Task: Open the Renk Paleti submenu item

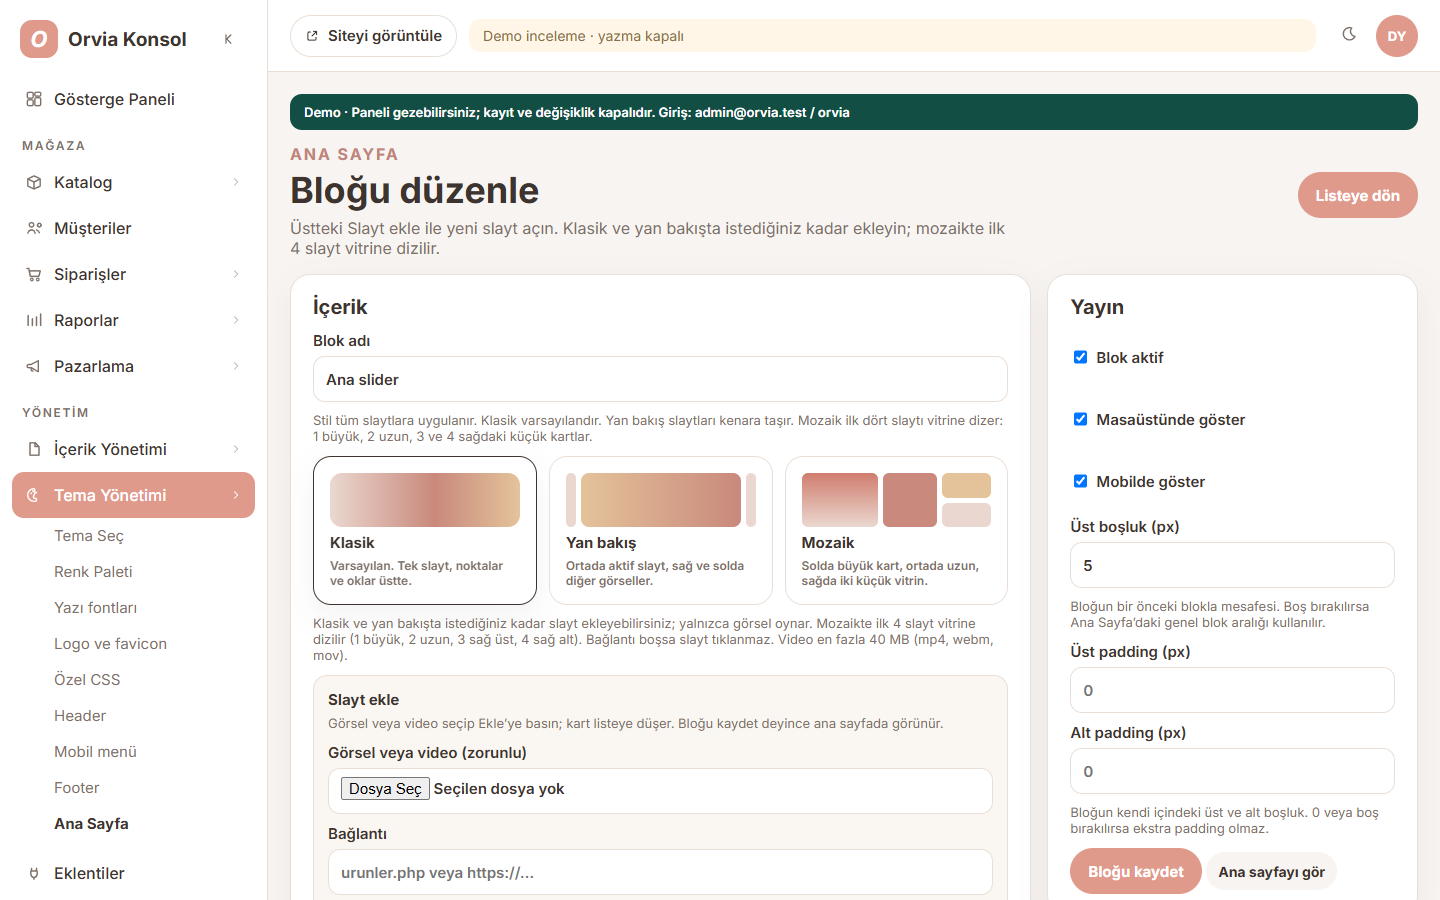Action: tap(93, 572)
